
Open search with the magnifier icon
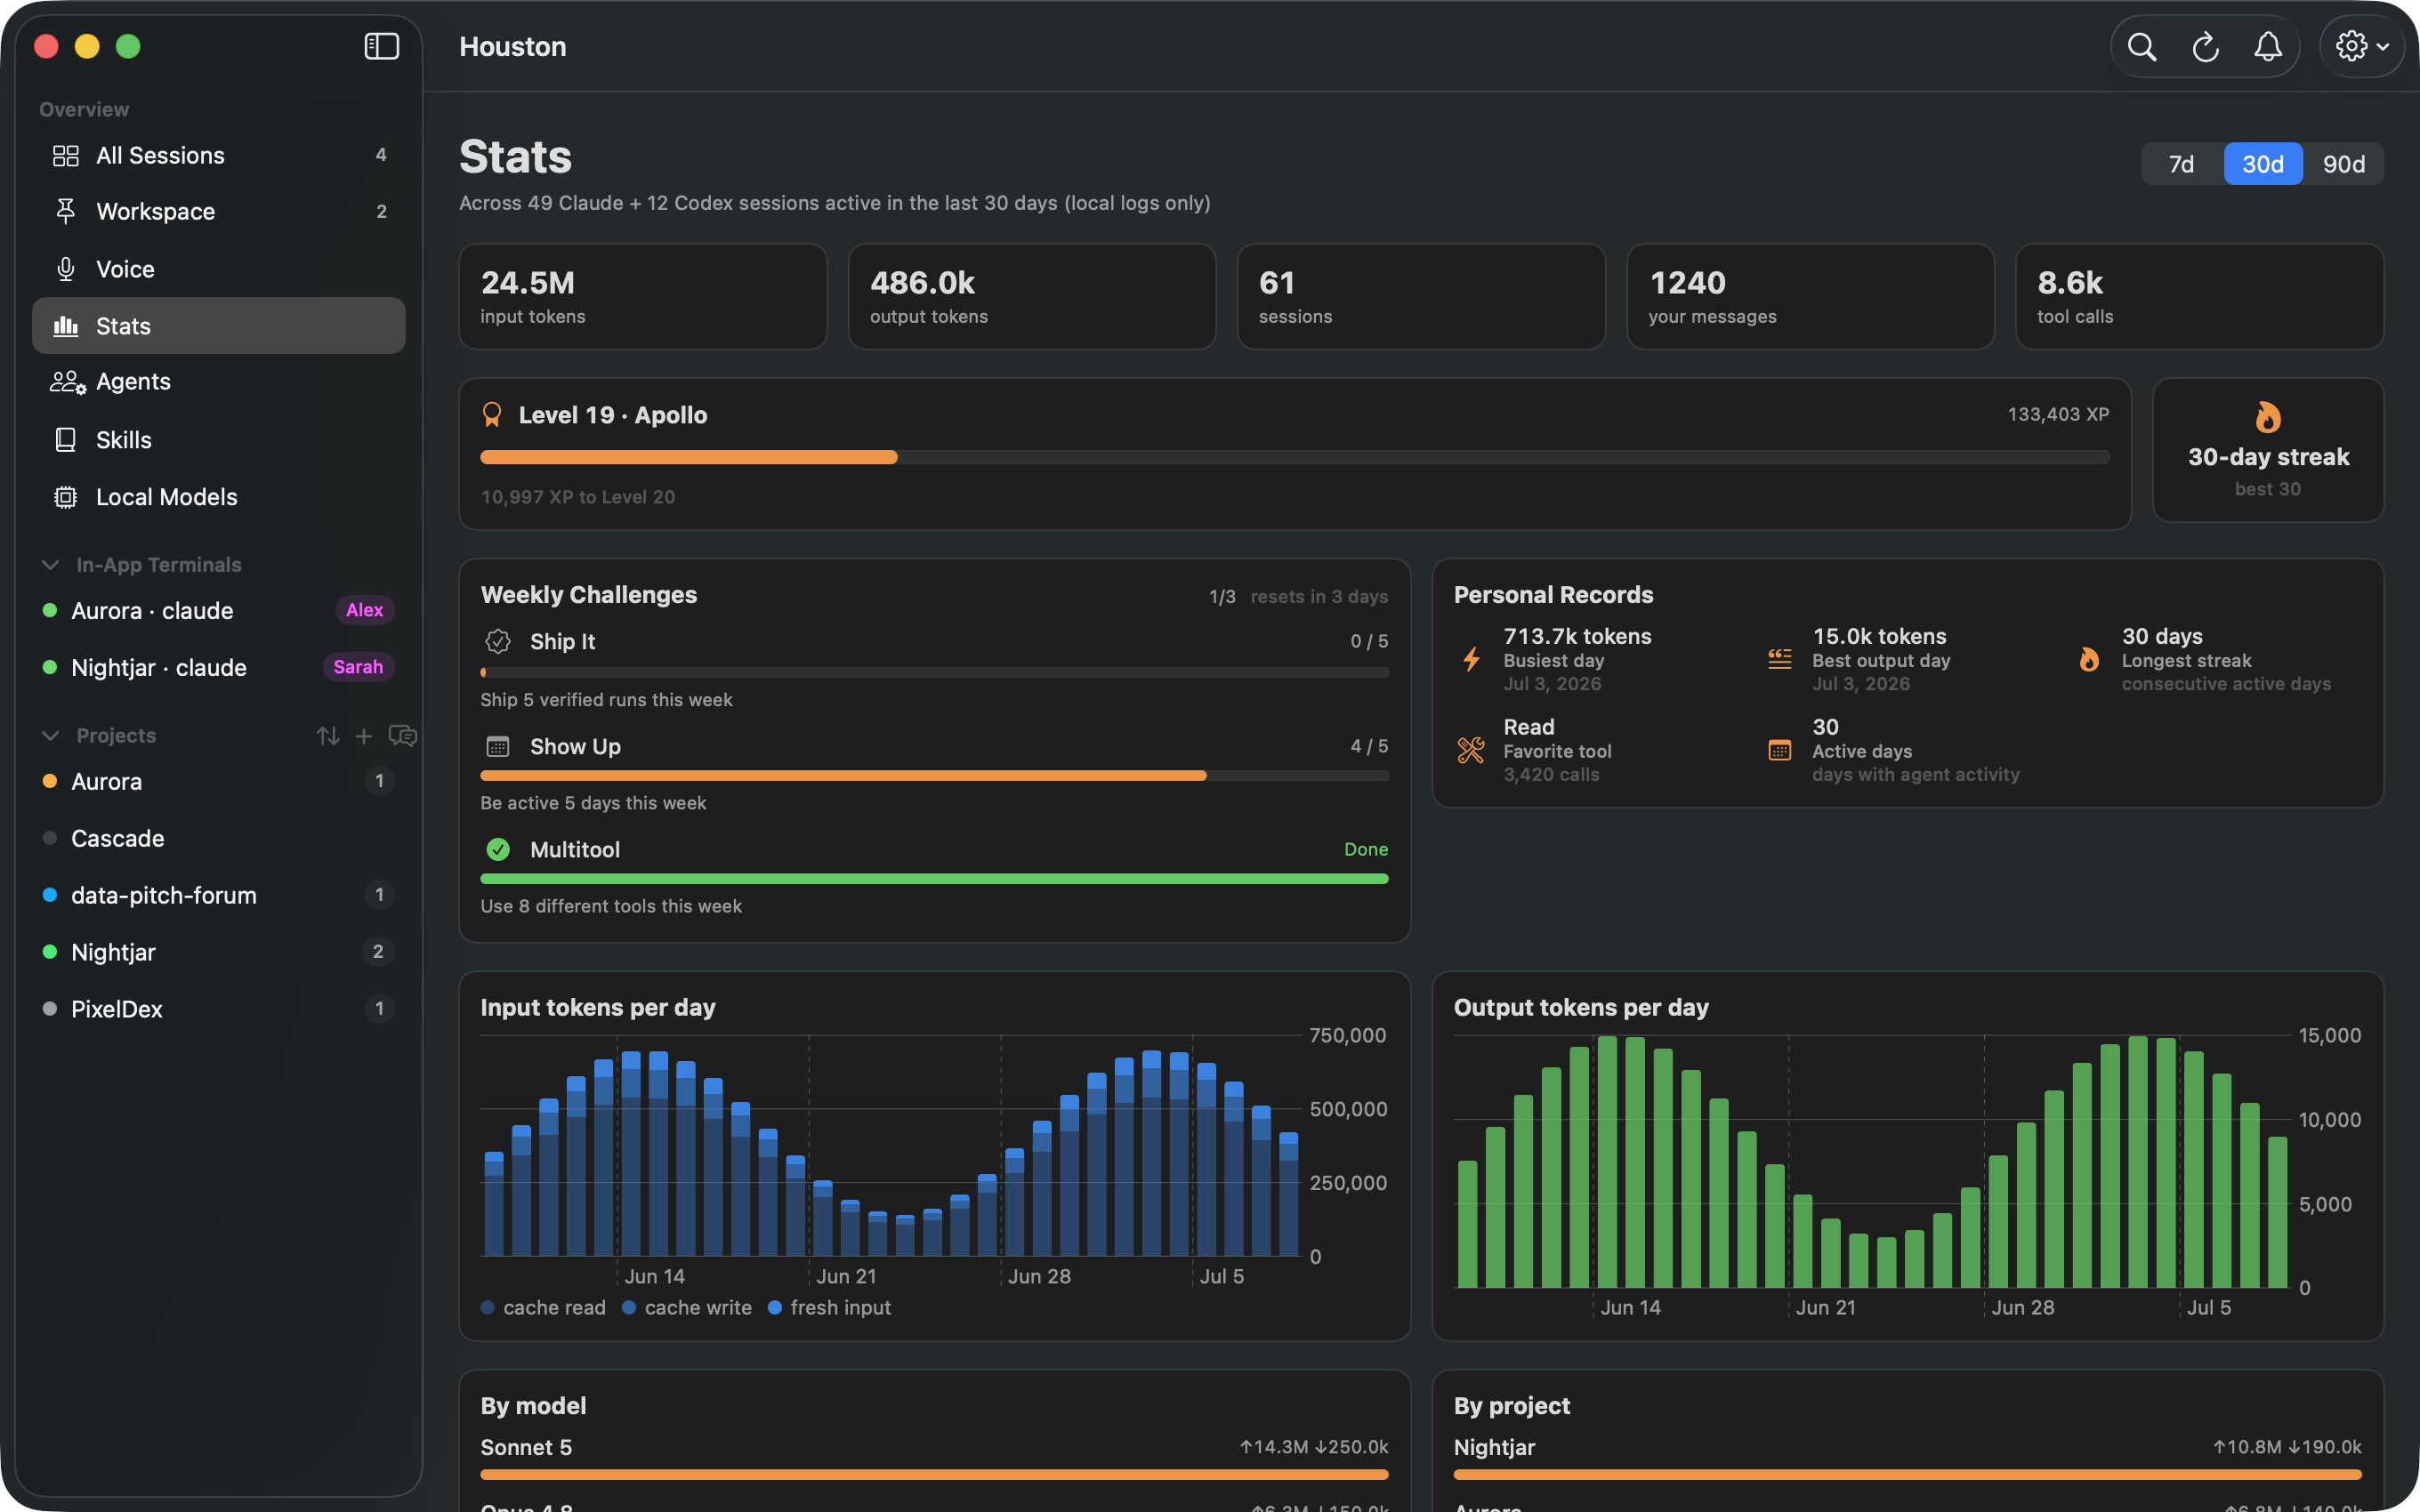2141,47
